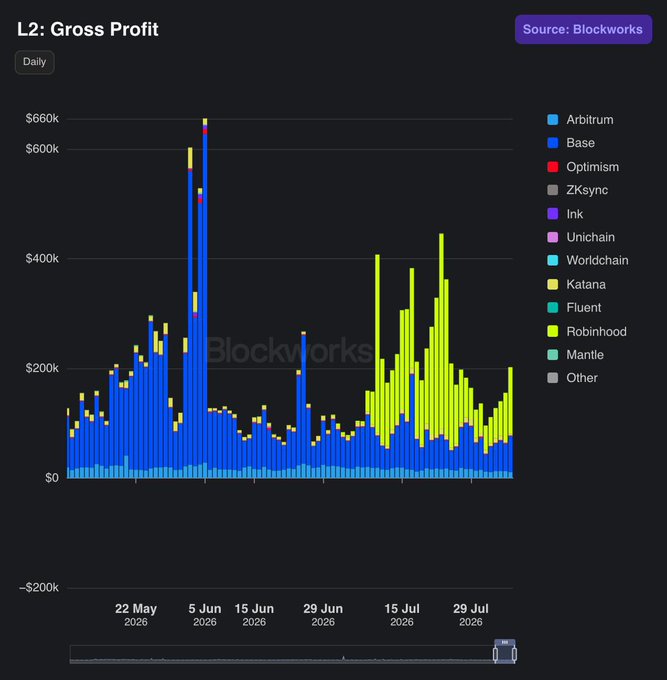Click the tallest Robinhood lime bar near $440k
The height and width of the screenshot is (680, 667).
441,334
